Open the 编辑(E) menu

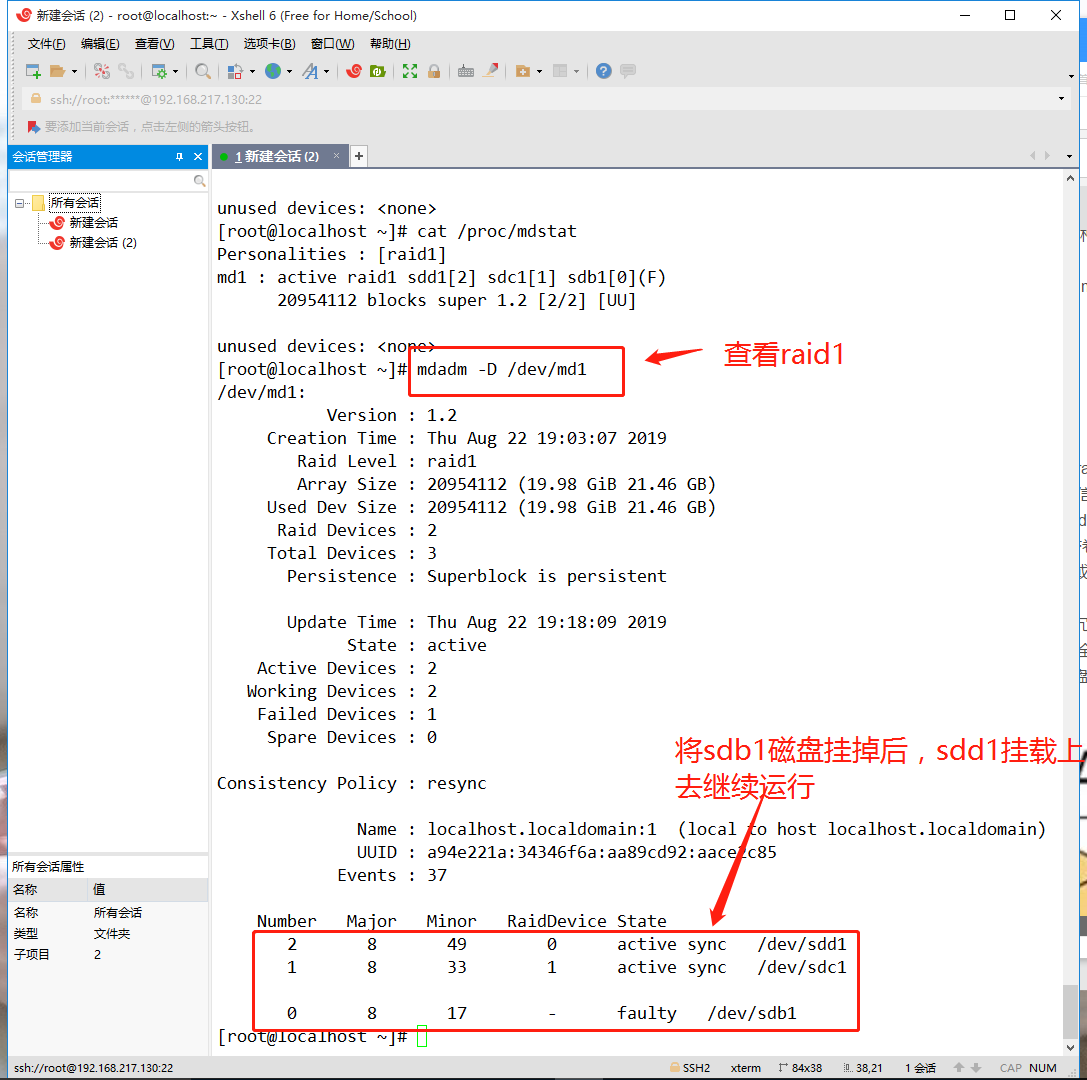pyautogui.click(x=100, y=44)
